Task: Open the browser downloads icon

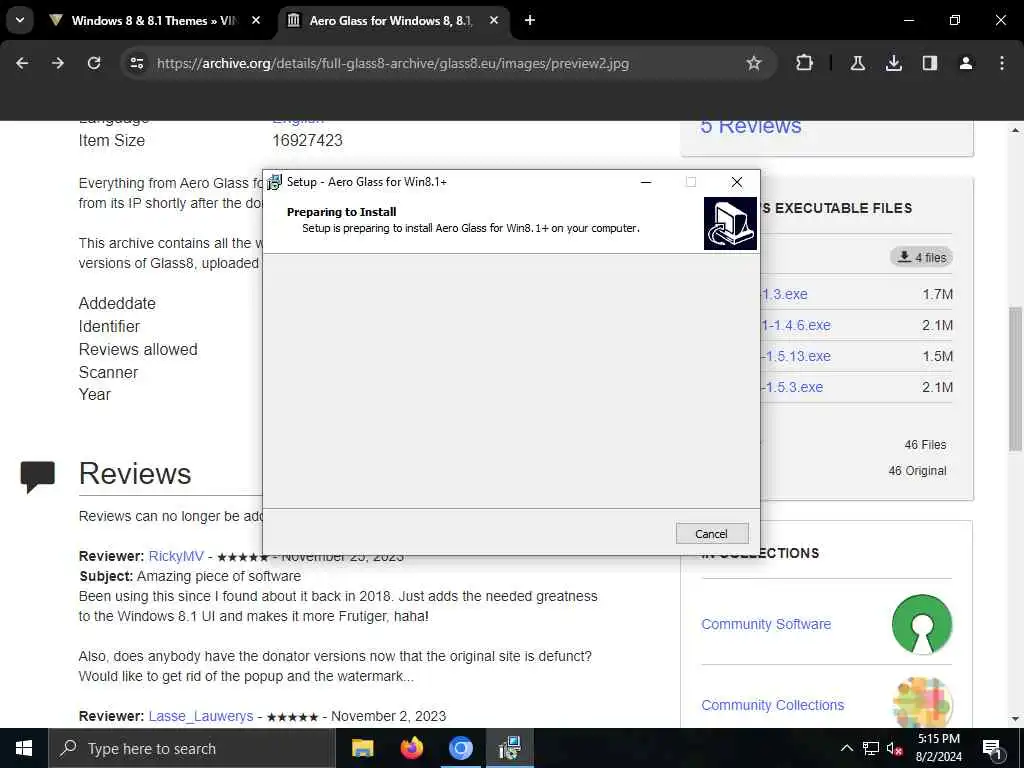Action: (x=893, y=63)
